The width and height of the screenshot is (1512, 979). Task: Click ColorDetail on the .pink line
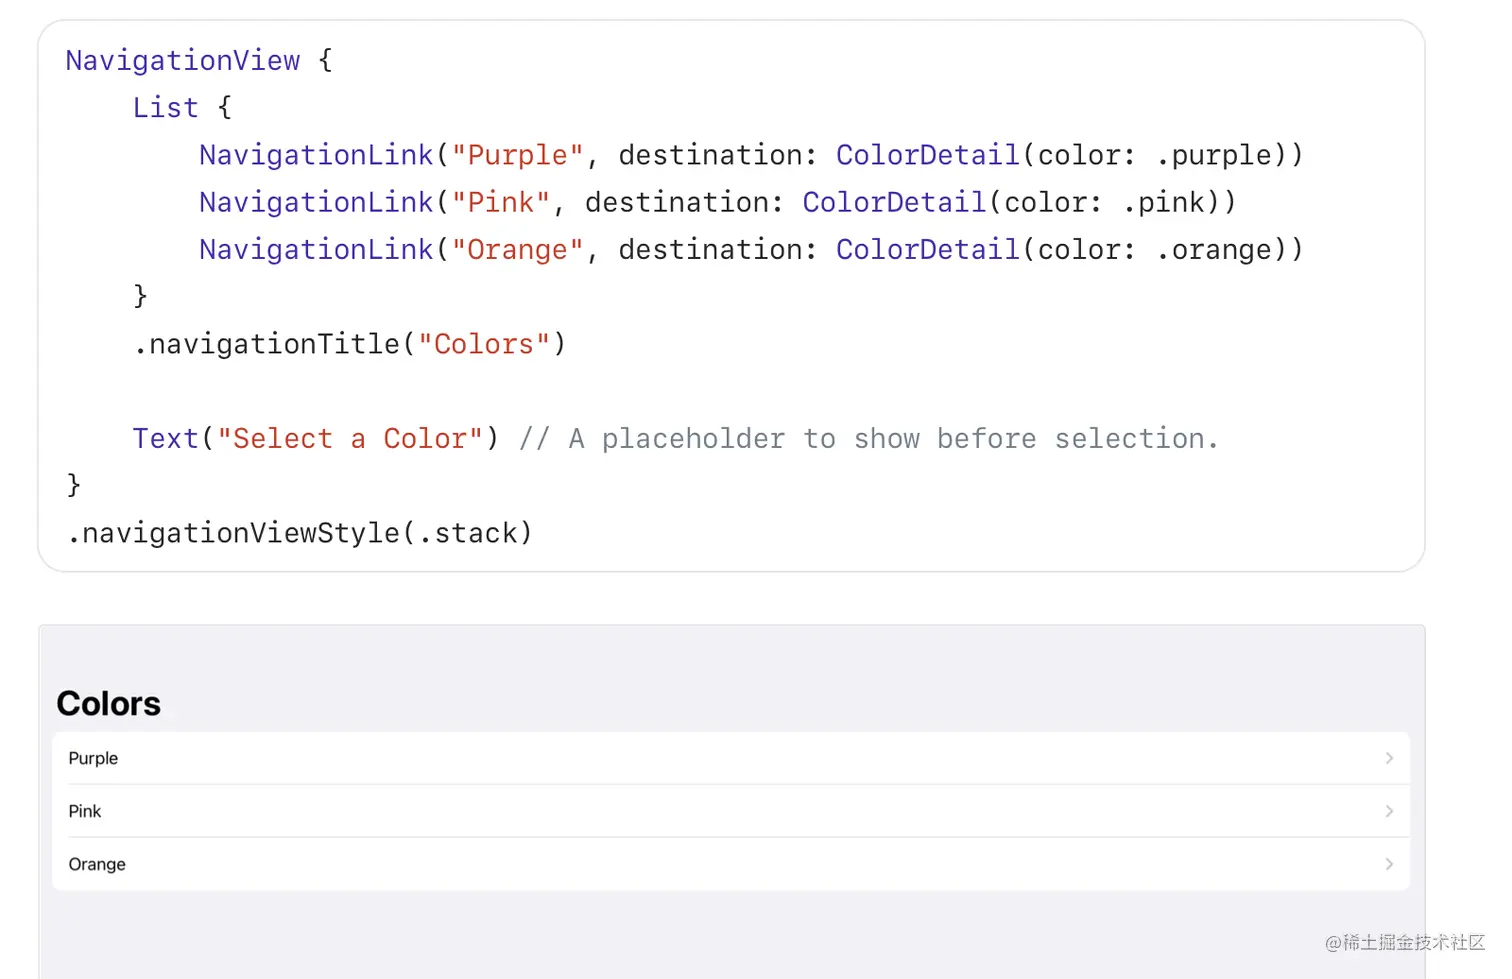[895, 202]
